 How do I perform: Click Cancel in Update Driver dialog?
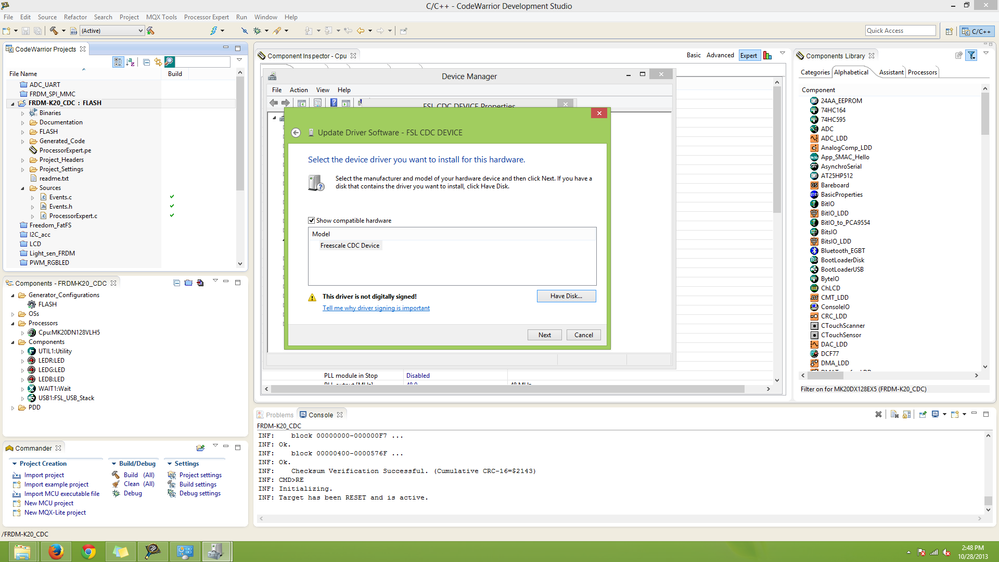[583, 335]
